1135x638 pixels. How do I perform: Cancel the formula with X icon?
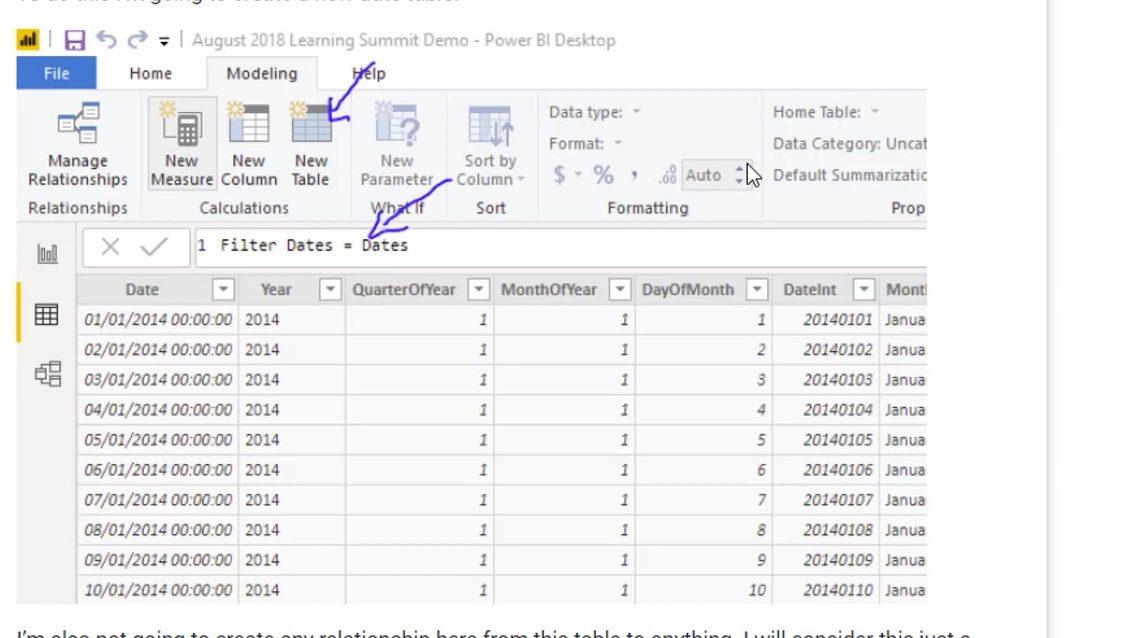[110, 247]
